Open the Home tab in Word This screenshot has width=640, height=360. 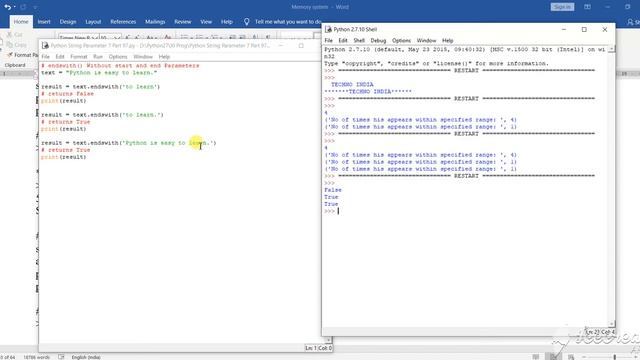click(x=21, y=22)
